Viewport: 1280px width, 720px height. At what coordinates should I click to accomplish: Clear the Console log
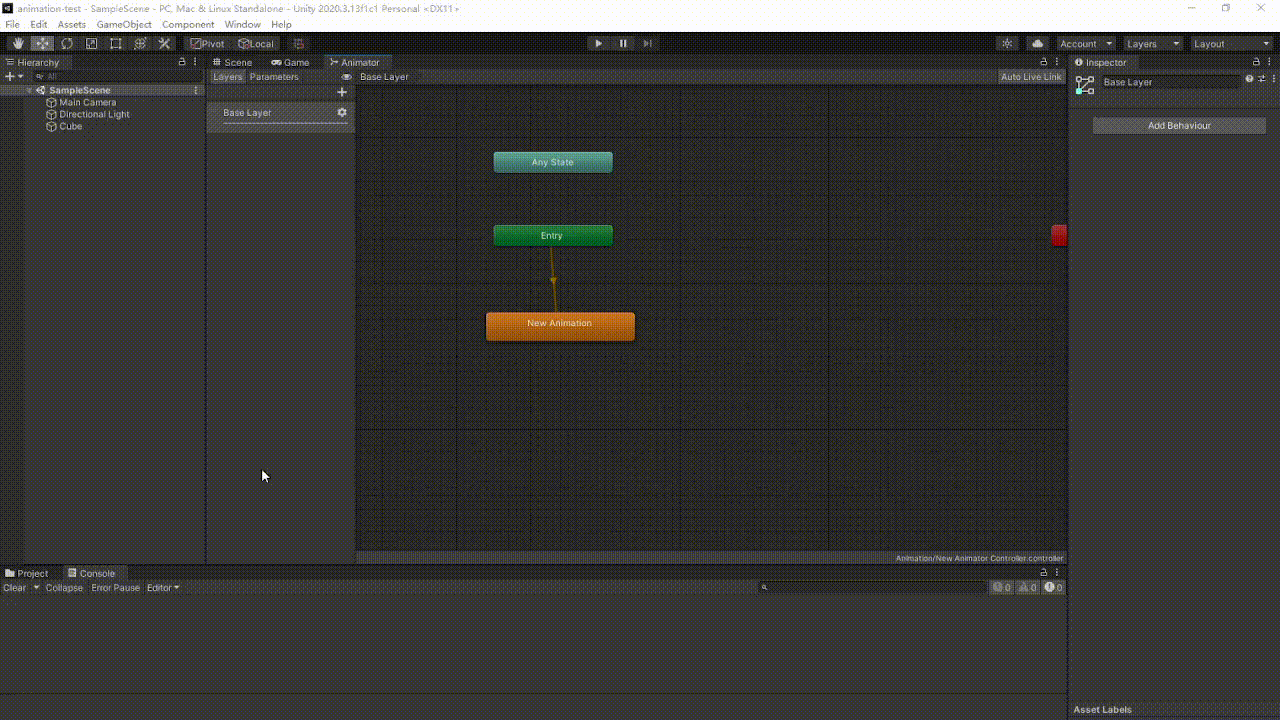point(15,587)
